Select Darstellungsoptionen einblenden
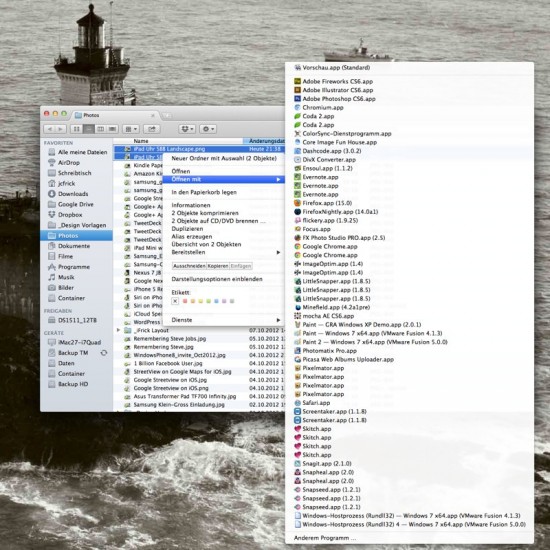 [224, 279]
